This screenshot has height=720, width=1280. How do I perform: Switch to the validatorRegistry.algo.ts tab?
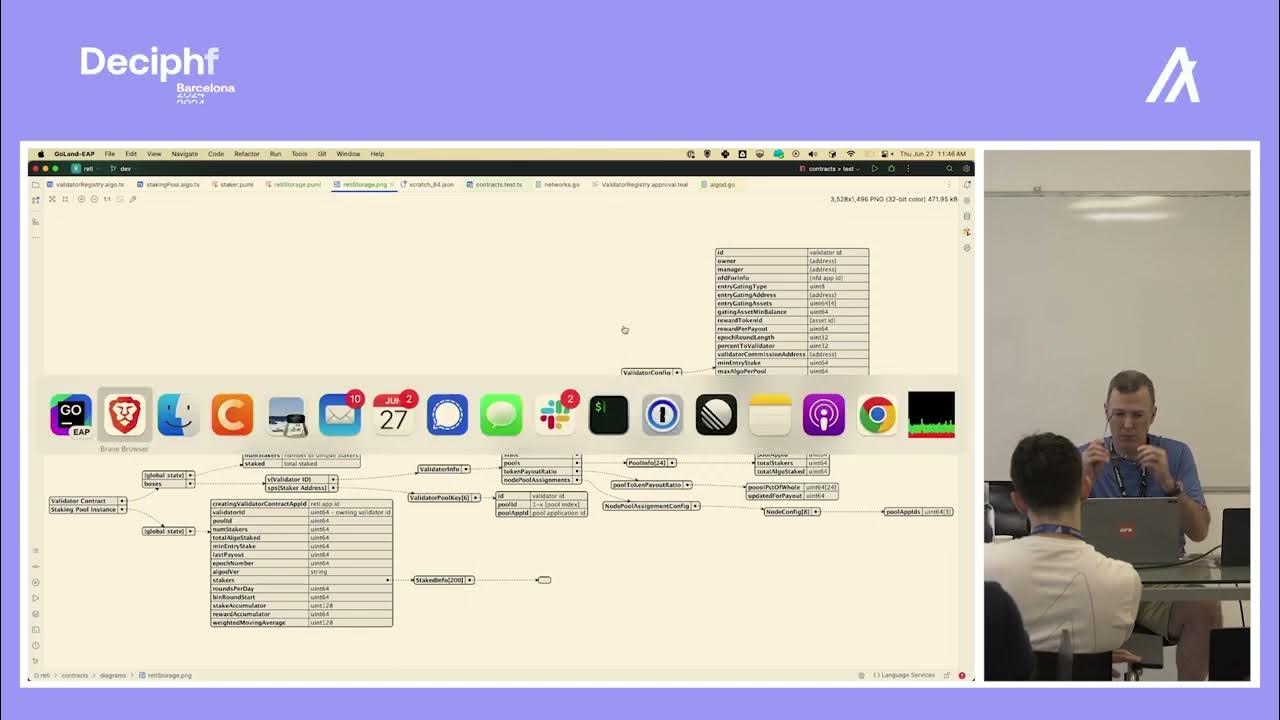[88, 185]
